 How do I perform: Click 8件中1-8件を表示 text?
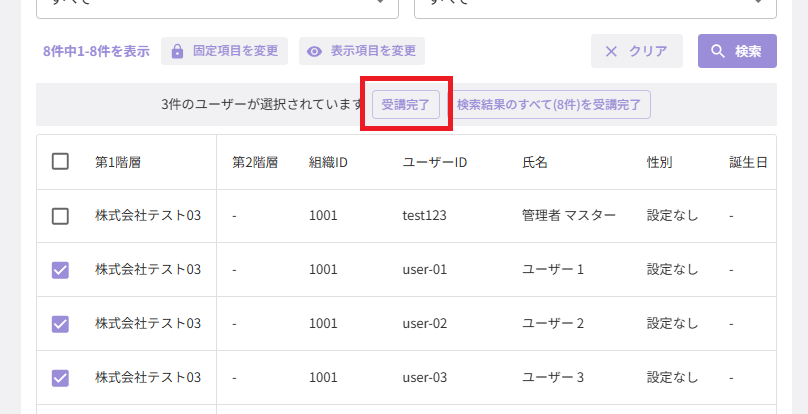96,51
